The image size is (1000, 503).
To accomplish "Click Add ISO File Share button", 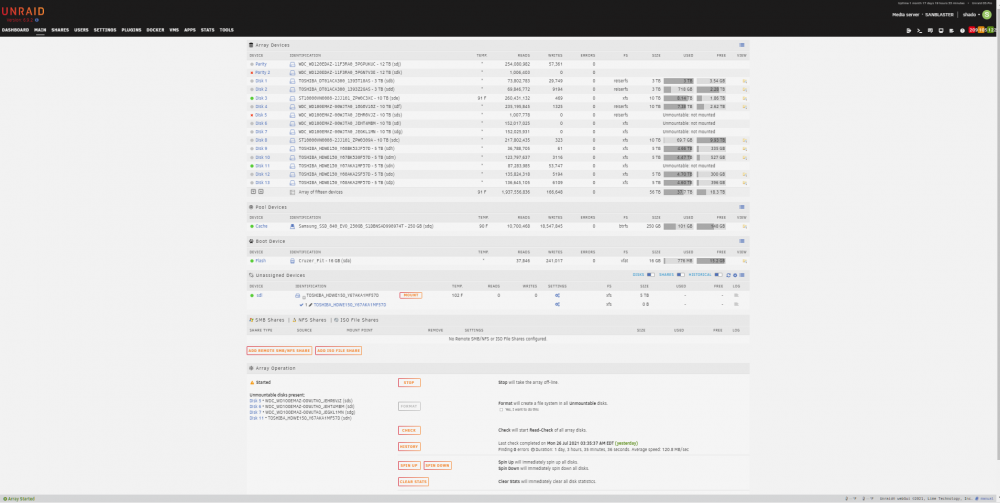I will pyautogui.click(x=338, y=351).
